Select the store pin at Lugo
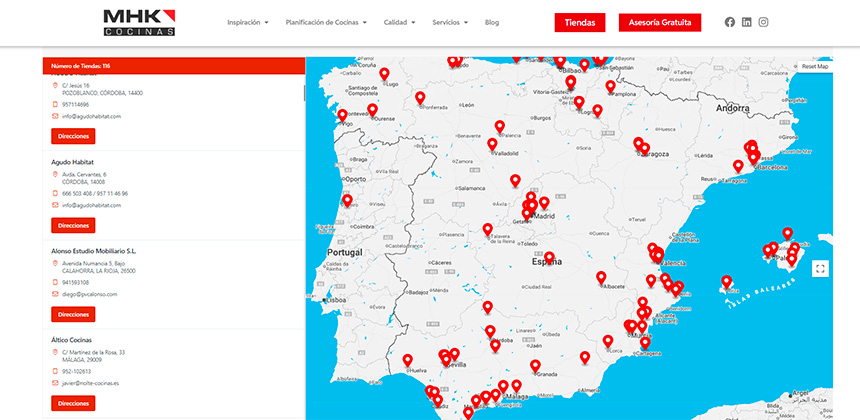The width and height of the screenshot is (860, 420). [x=384, y=74]
